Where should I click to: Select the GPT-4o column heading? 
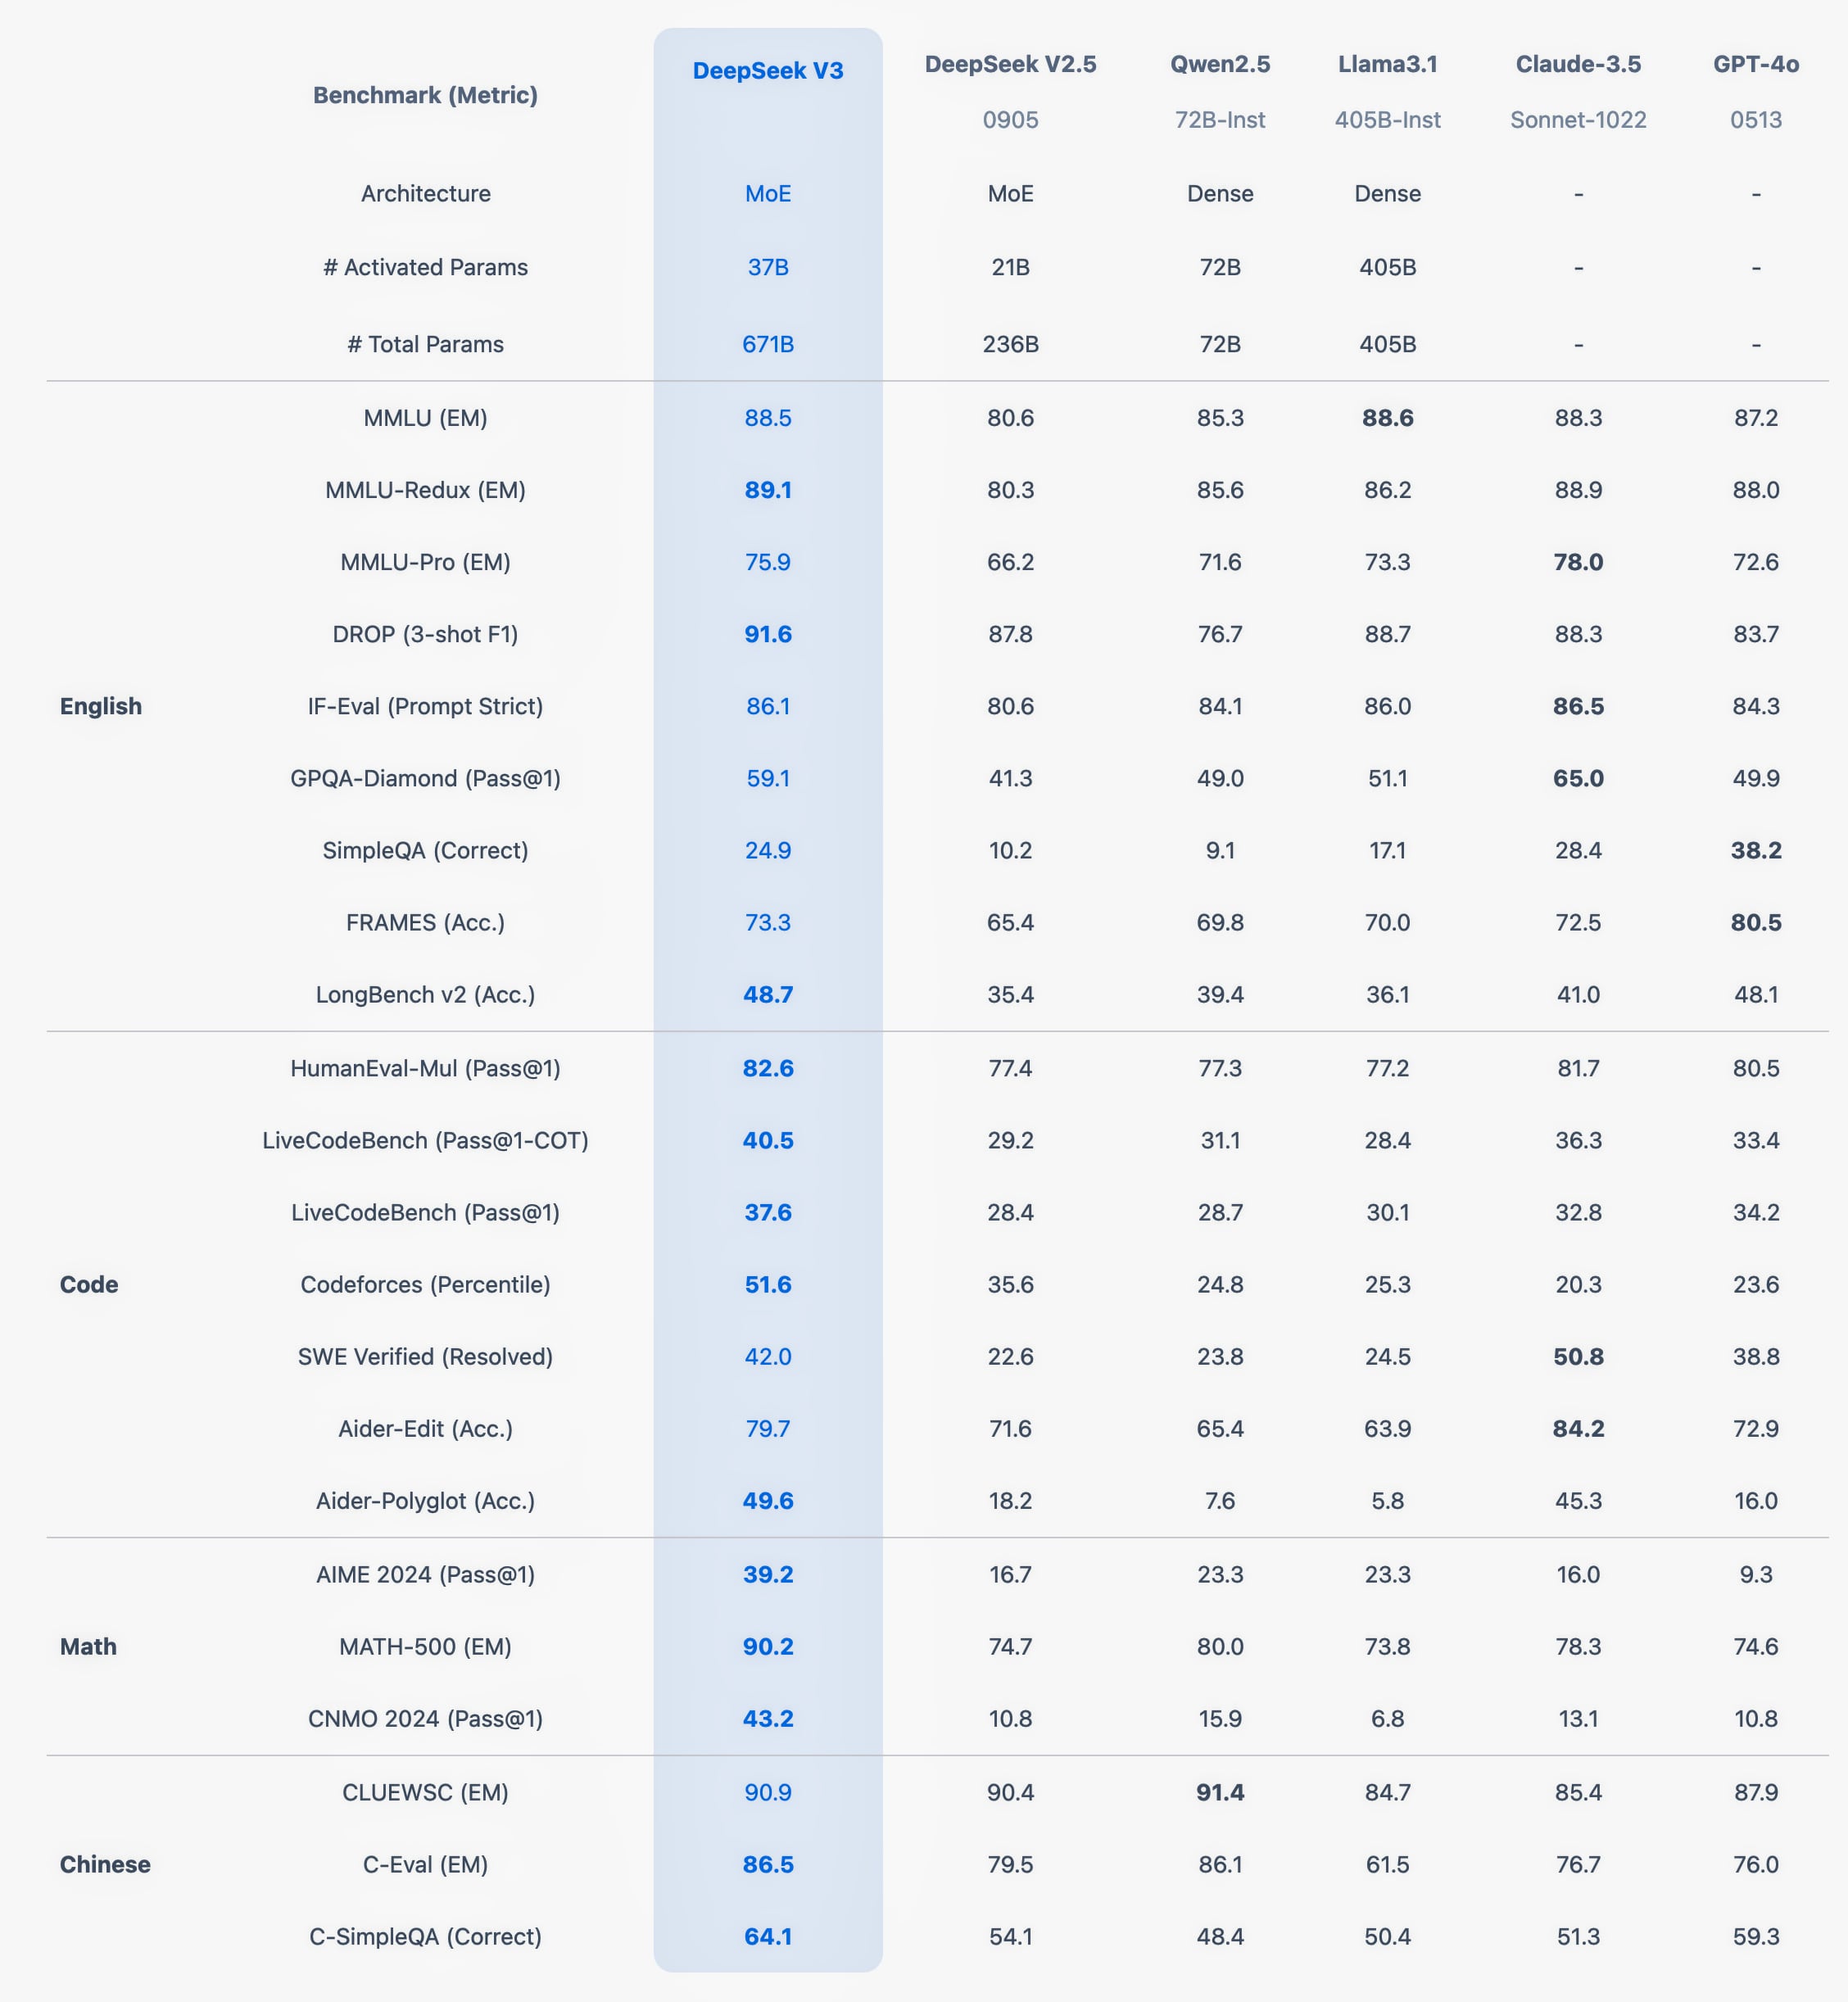(1756, 65)
